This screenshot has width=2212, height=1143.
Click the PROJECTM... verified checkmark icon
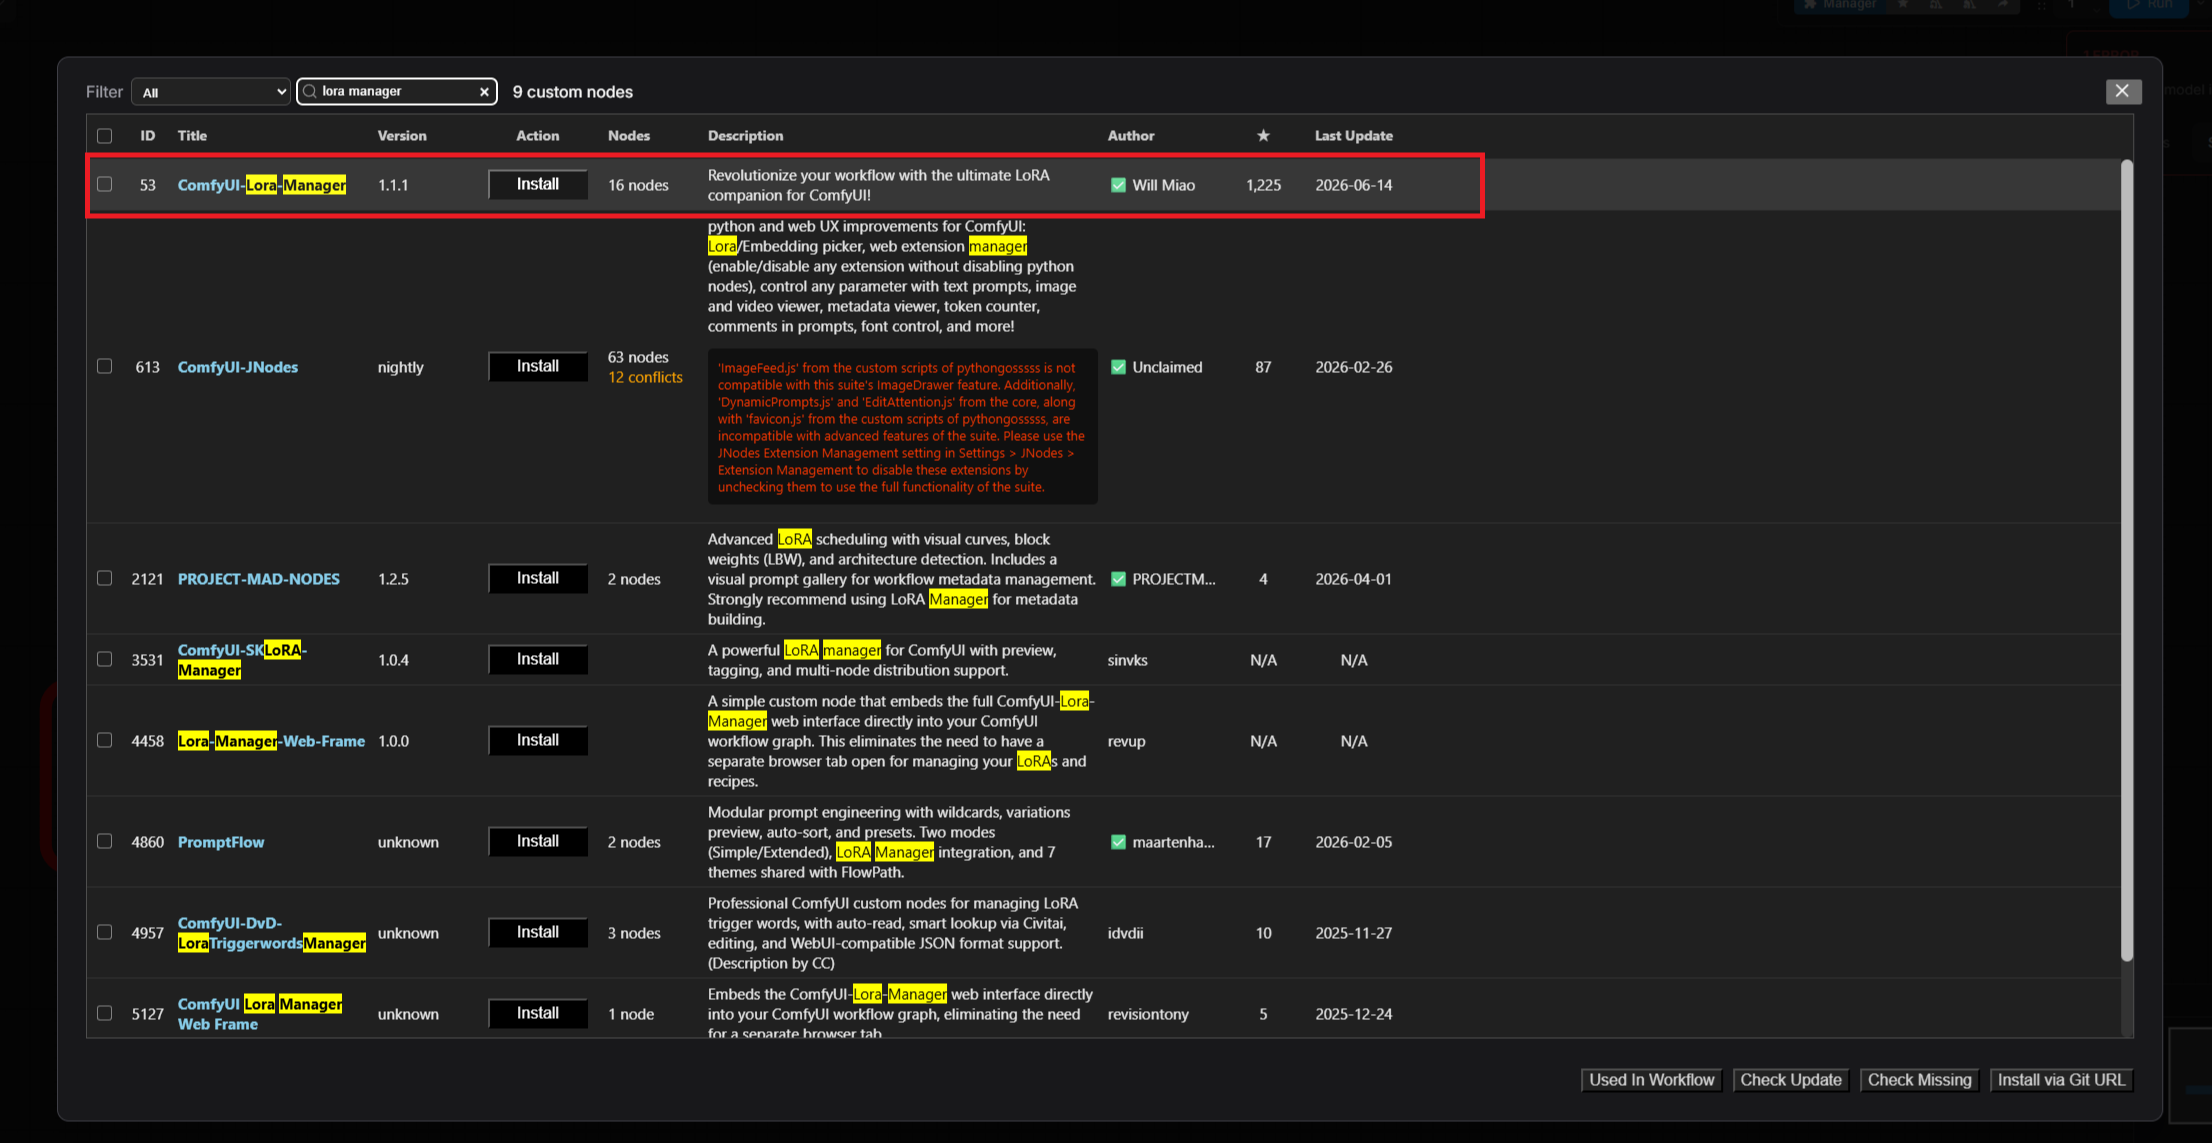[1118, 579]
